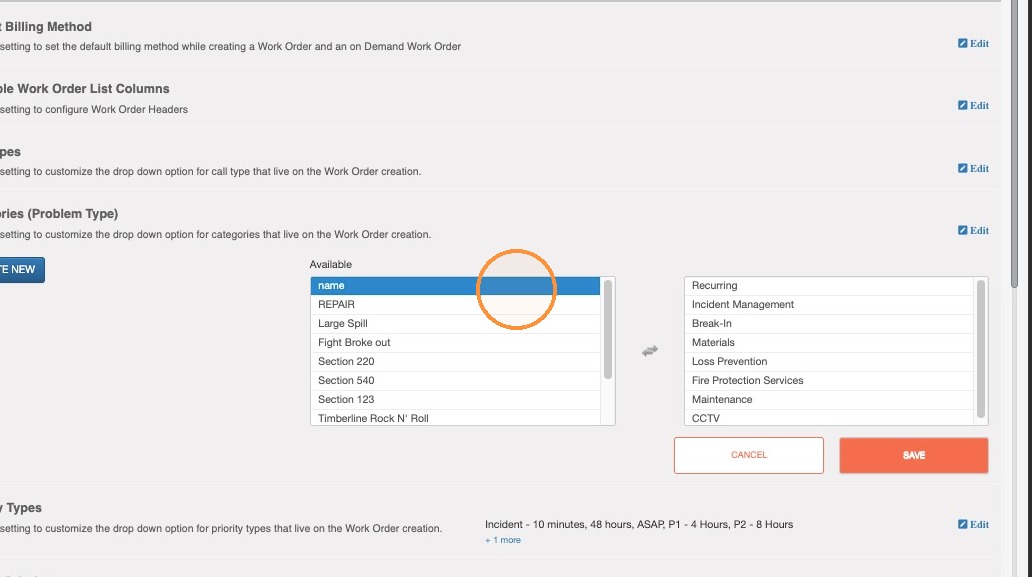Select 'CCTV' in the selected list
This screenshot has height=577, width=1032.
point(829,418)
